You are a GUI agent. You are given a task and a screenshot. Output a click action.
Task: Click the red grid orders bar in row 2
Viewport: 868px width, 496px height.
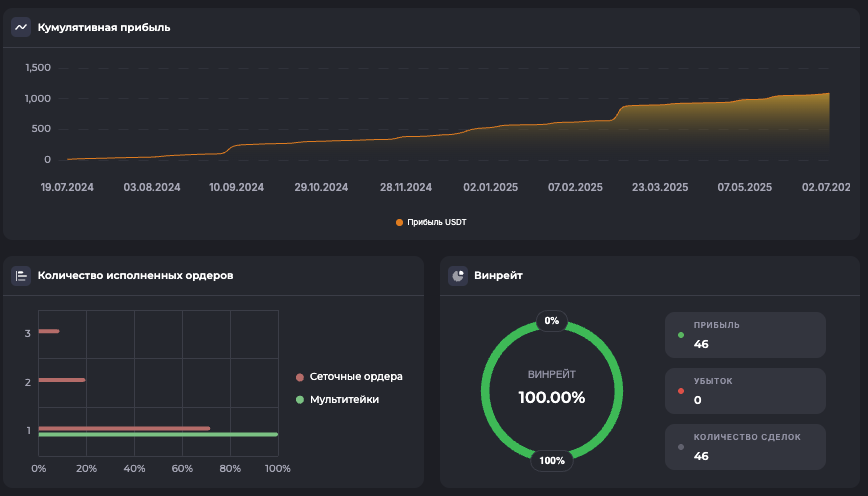tap(61, 380)
